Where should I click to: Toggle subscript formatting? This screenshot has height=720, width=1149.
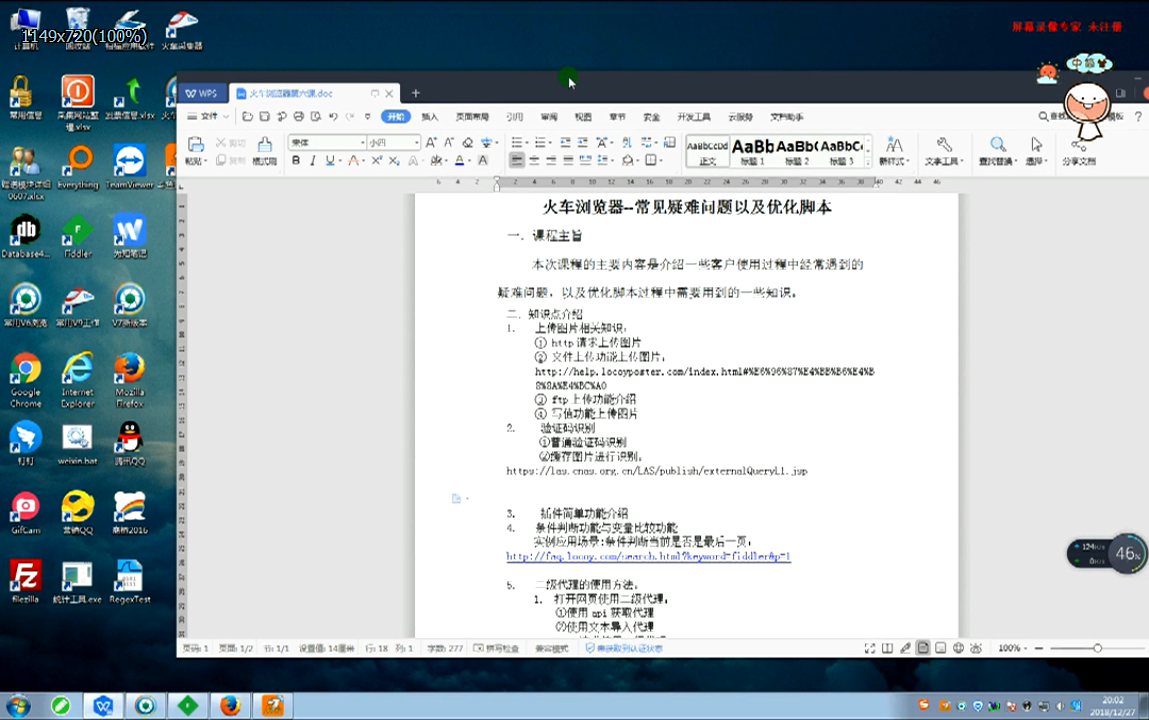pos(394,160)
